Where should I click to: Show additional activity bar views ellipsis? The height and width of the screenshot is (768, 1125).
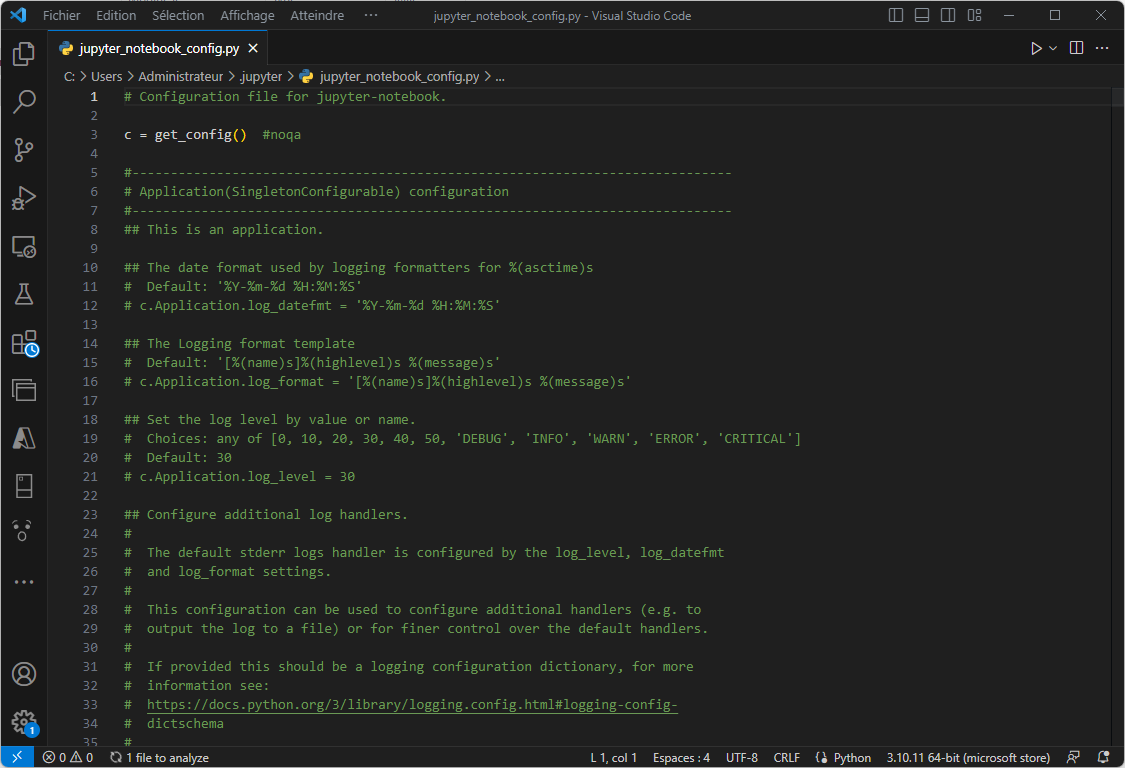click(24, 582)
